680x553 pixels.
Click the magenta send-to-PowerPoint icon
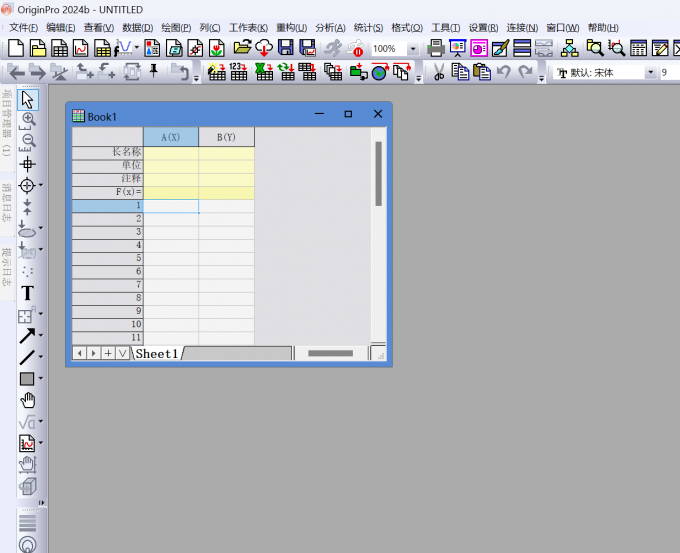click(479, 48)
